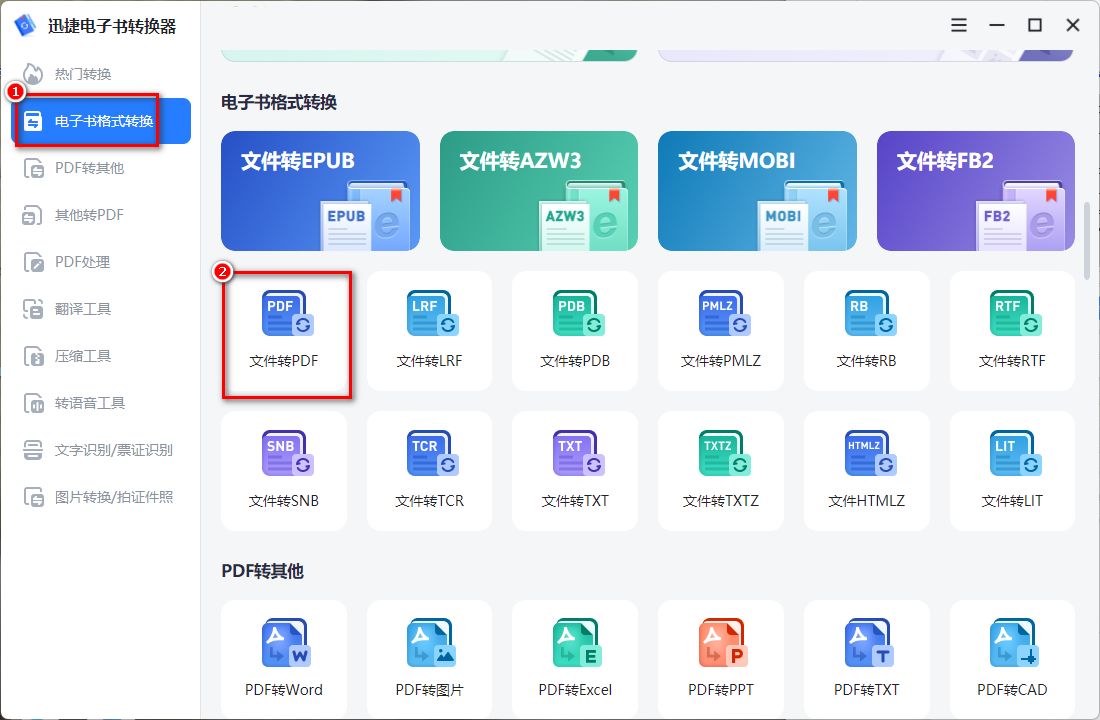Open the 文件转LRF converter
This screenshot has height=720, width=1100.
coord(429,331)
